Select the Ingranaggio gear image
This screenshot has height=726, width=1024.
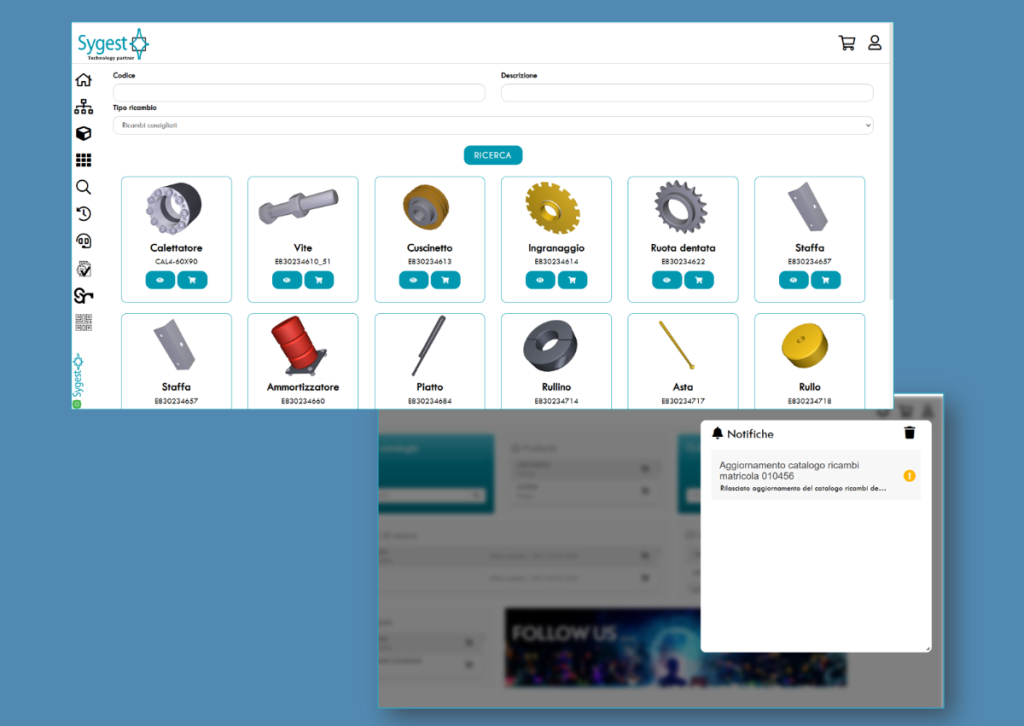pos(552,208)
